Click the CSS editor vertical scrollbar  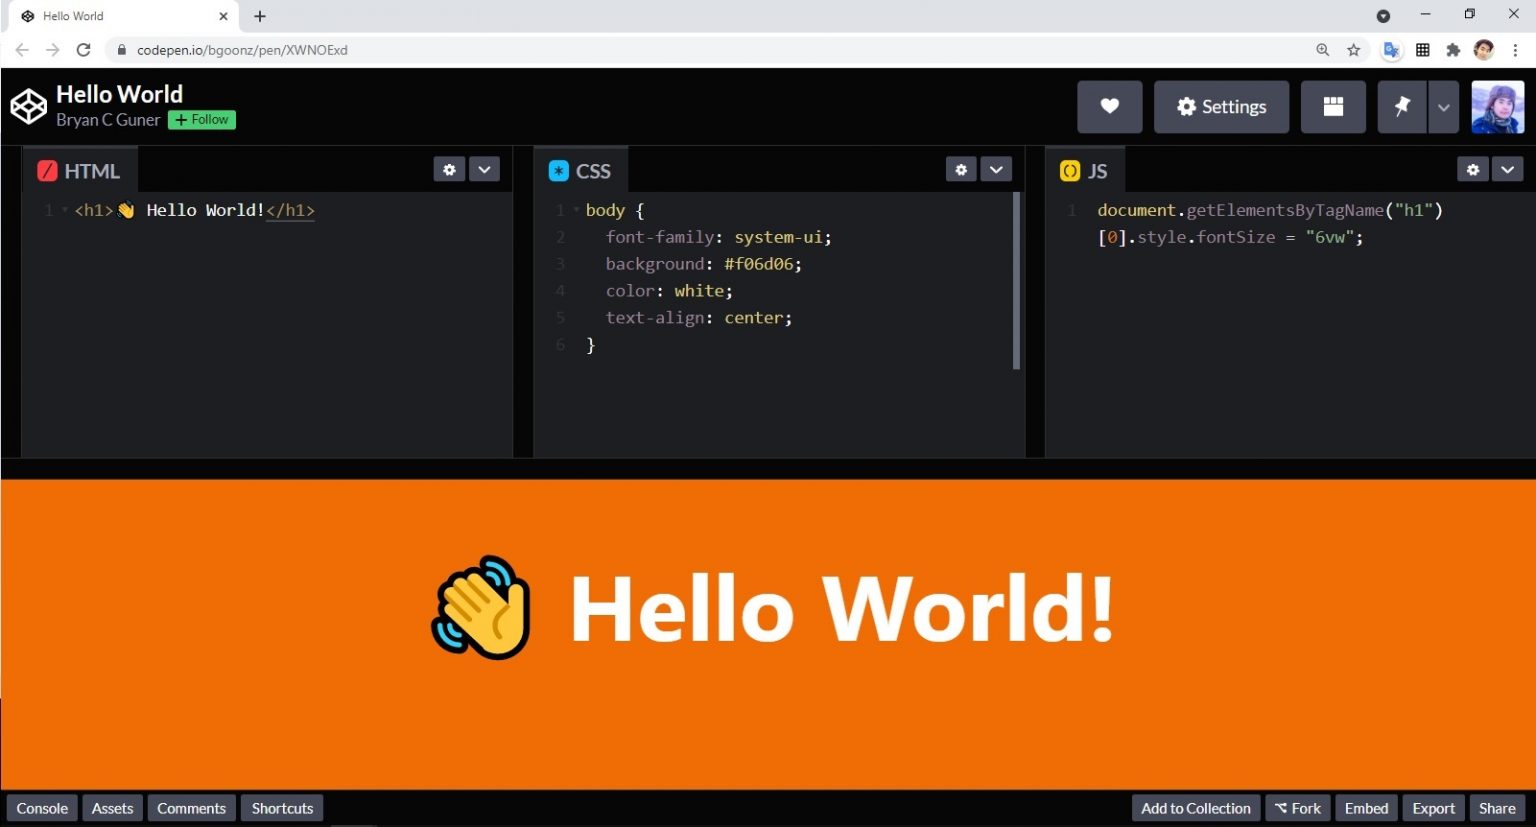coord(1016,280)
